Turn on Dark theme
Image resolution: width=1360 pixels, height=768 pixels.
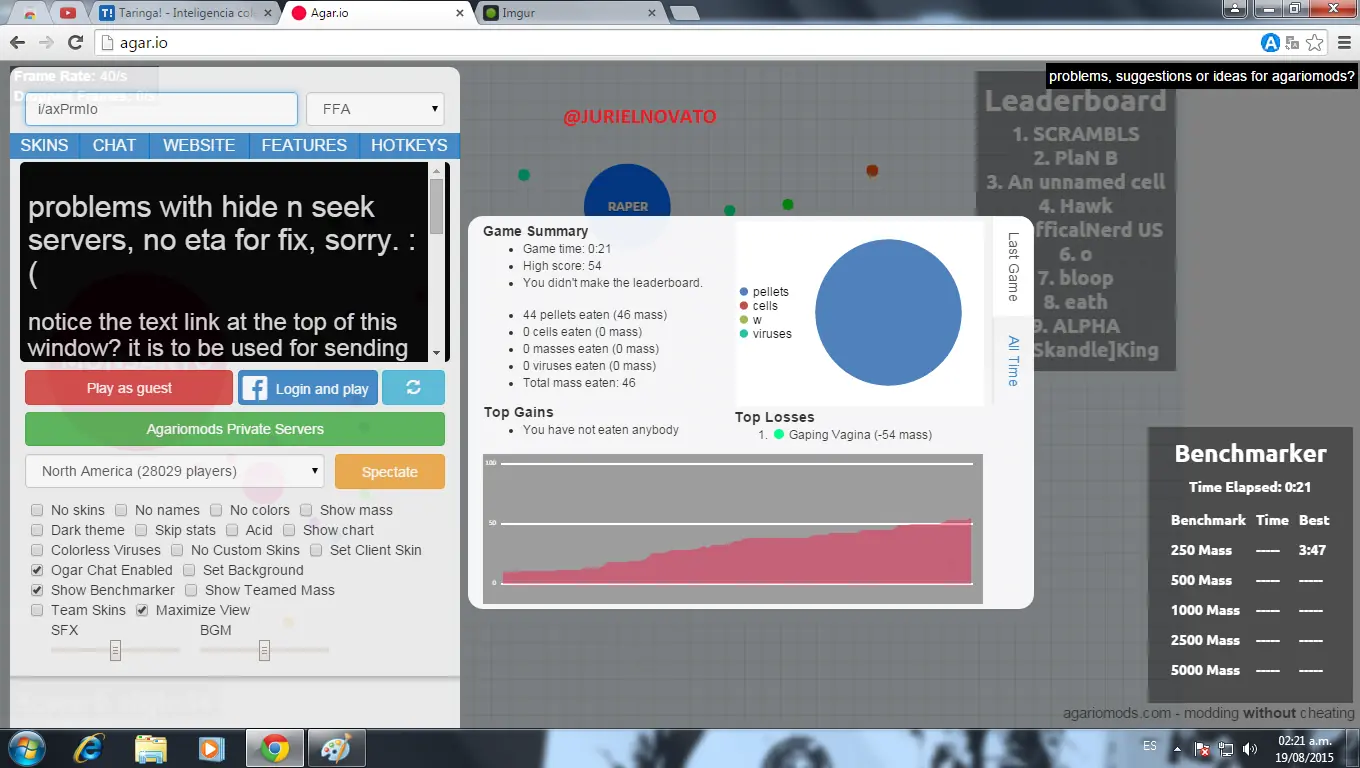[x=37, y=530]
